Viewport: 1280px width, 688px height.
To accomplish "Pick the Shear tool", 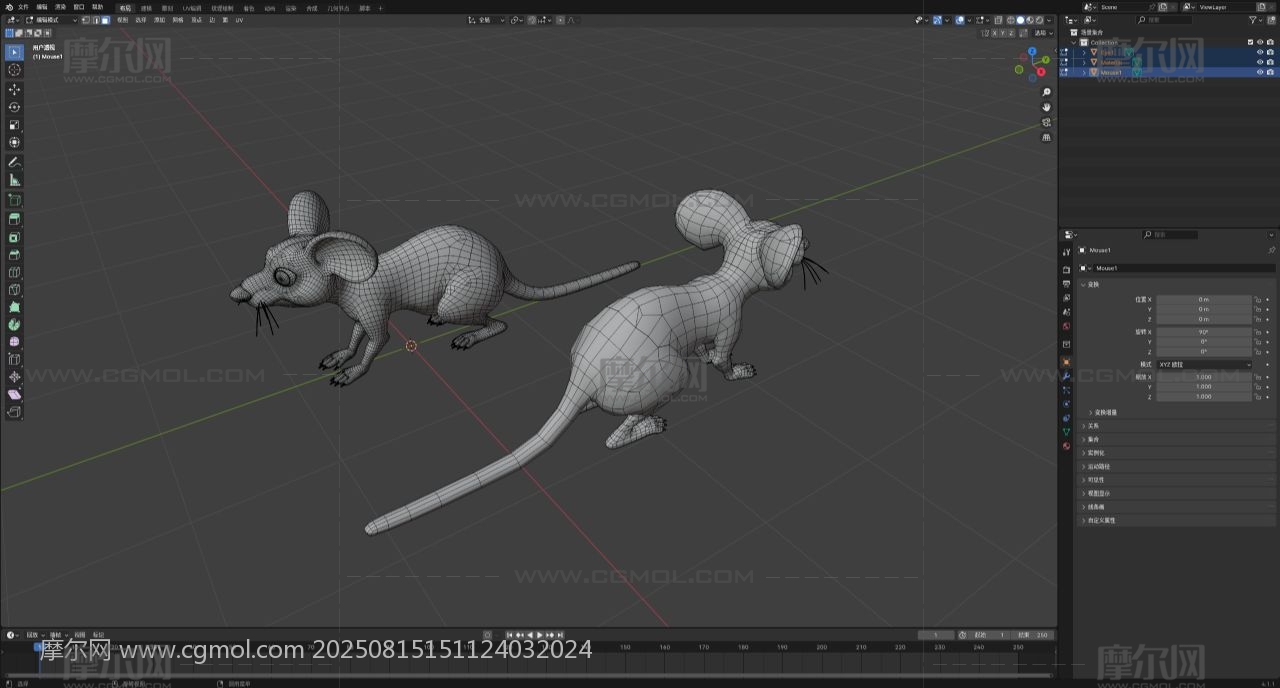I will 14,394.
